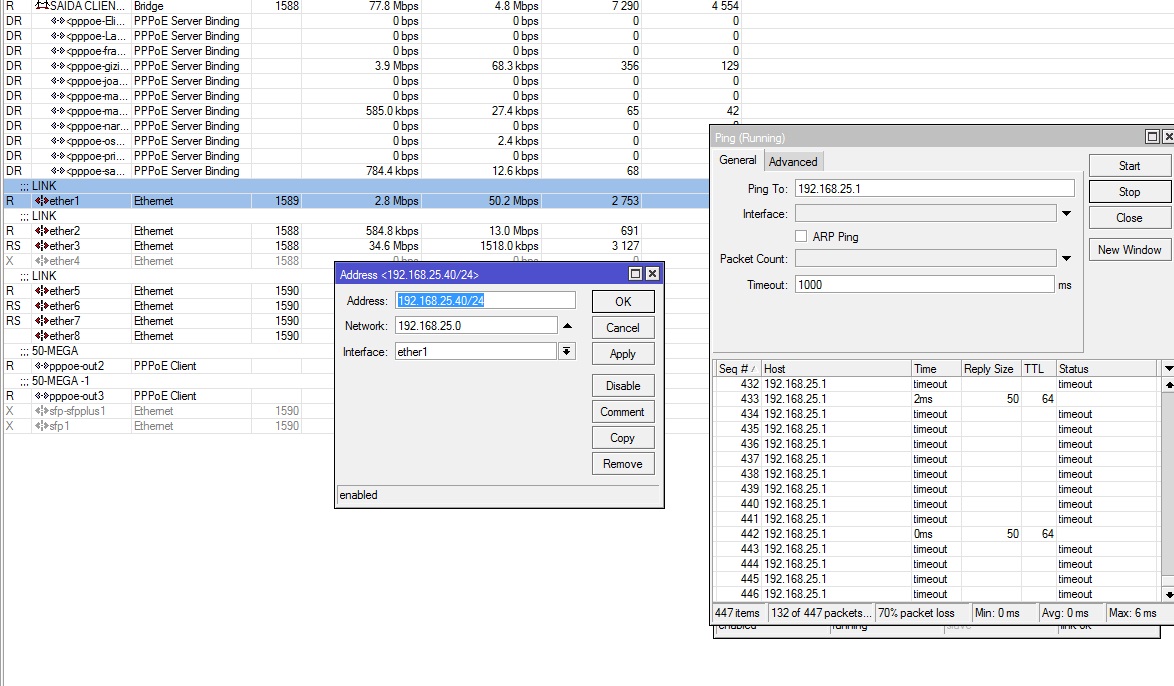
Task: Click the Timeout field in Ping
Action: (925, 285)
